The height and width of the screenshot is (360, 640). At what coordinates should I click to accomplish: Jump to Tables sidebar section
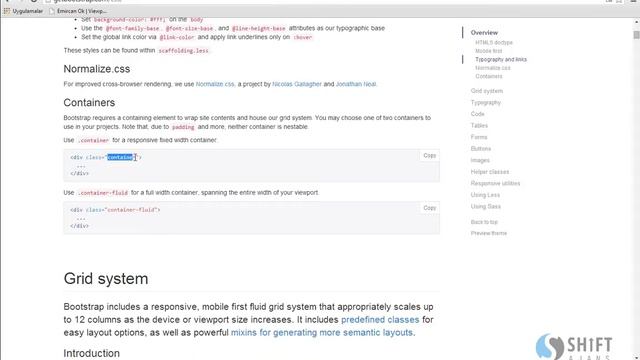pos(479,125)
